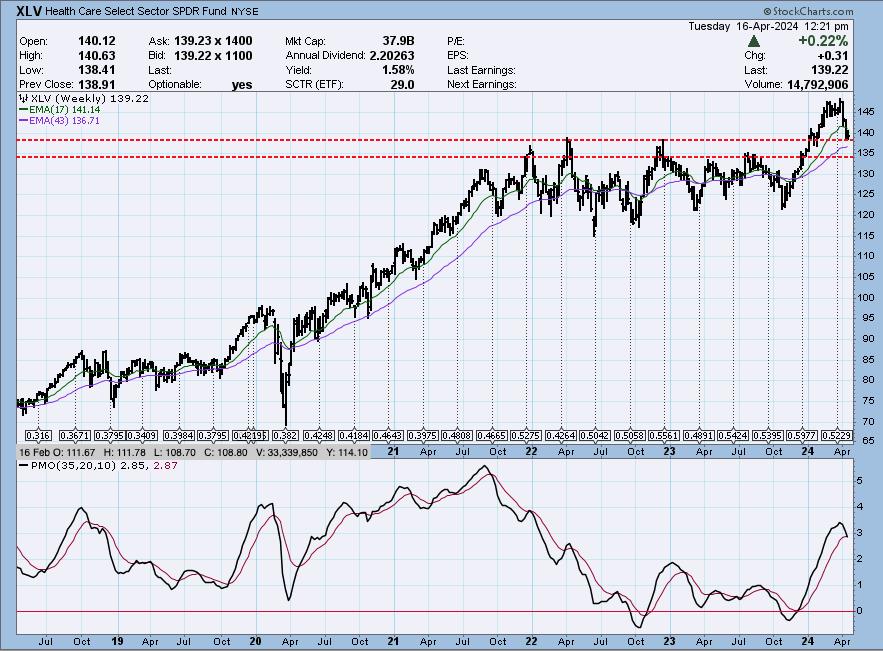The height and width of the screenshot is (651, 883).
Task: Click the dividend box 0.4264
Action: (561, 435)
